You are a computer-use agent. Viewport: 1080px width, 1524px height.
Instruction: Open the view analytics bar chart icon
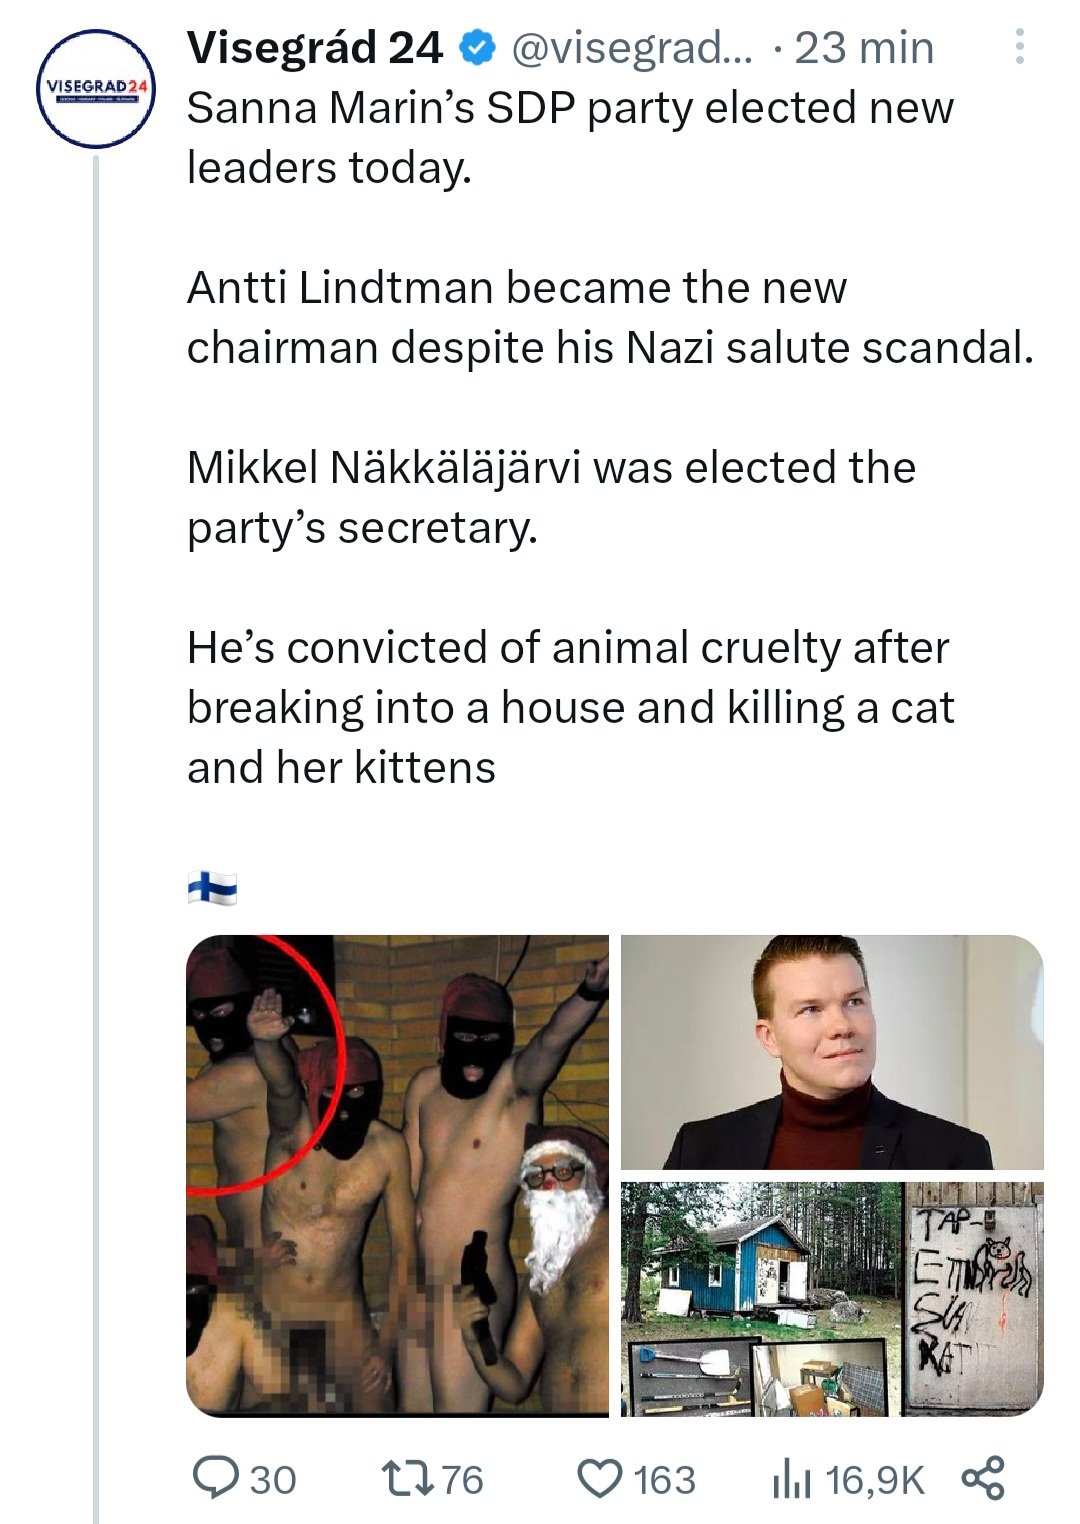coord(791,1479)
